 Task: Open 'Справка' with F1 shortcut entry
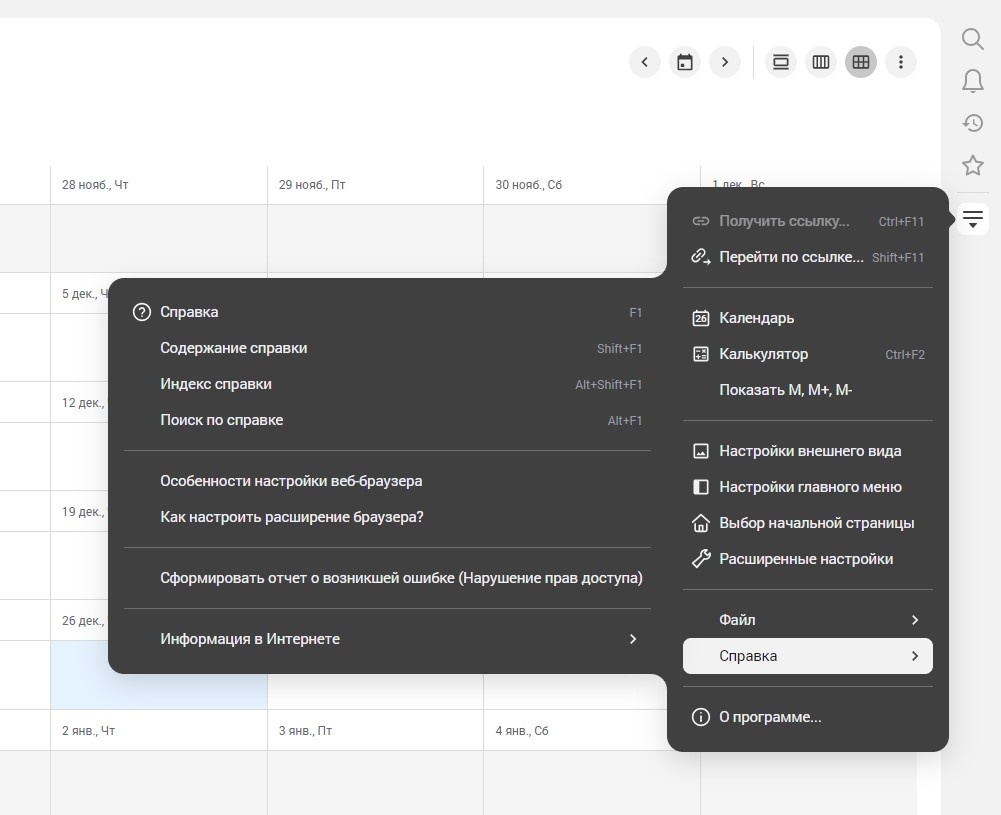click(388, 312)
